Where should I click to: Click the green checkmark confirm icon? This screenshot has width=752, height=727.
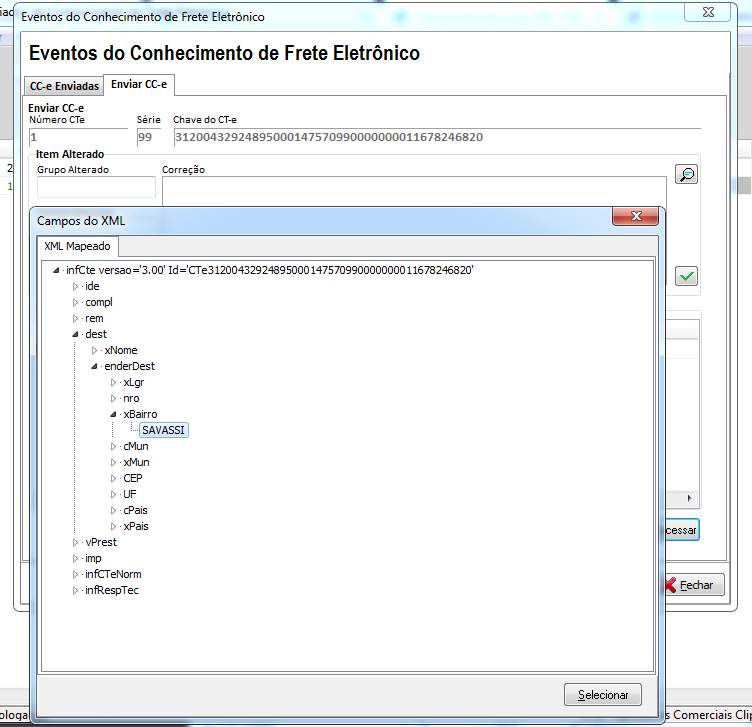686,277
